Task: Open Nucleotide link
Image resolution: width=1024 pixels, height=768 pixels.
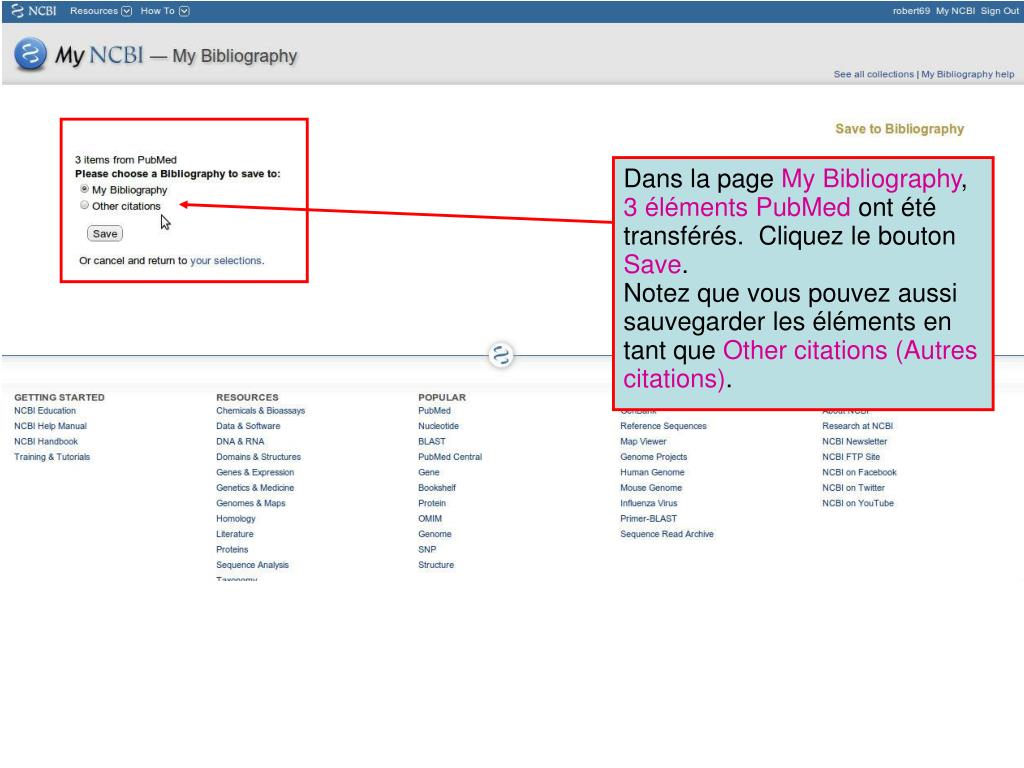Action: 438,426
